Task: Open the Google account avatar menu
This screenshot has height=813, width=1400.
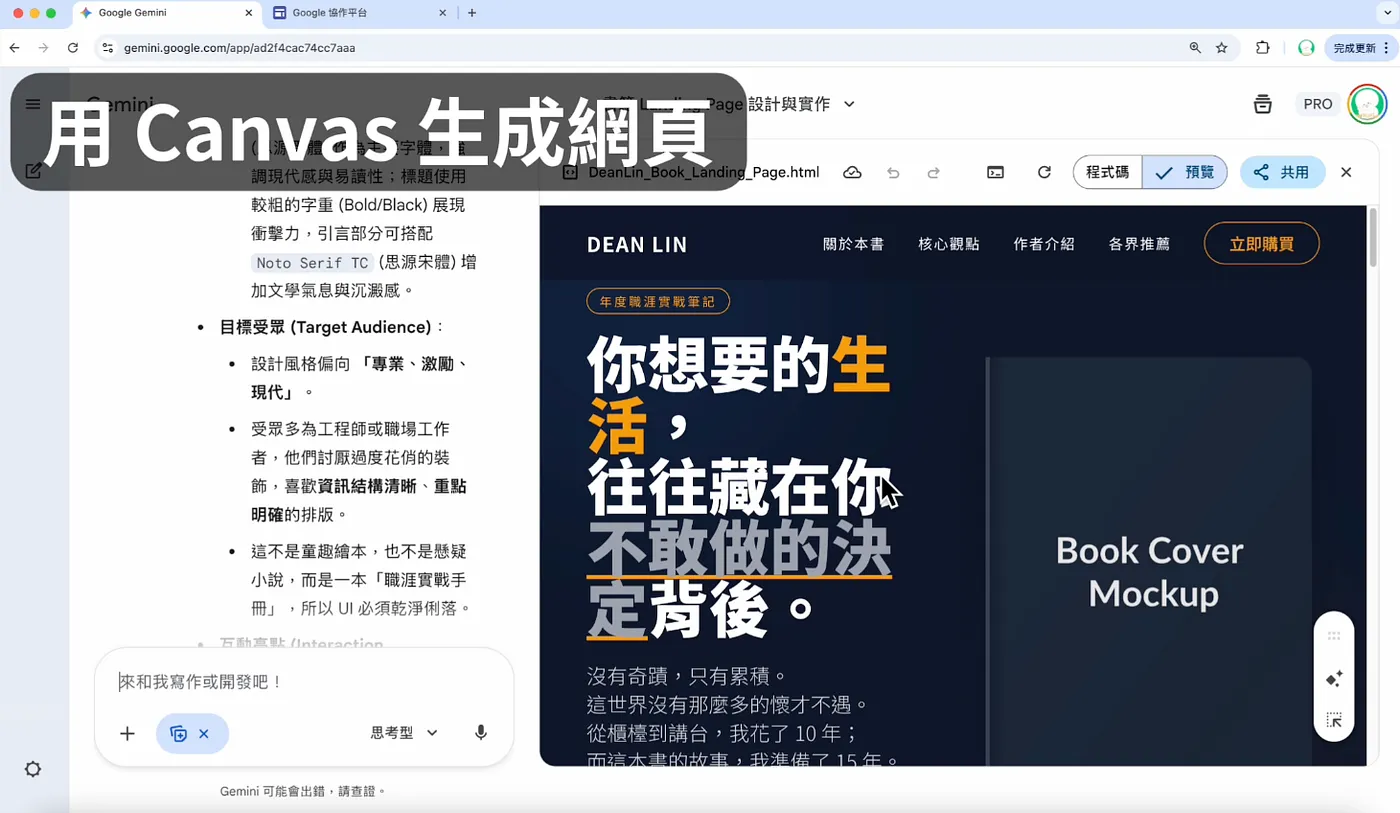Action: 1367,104
